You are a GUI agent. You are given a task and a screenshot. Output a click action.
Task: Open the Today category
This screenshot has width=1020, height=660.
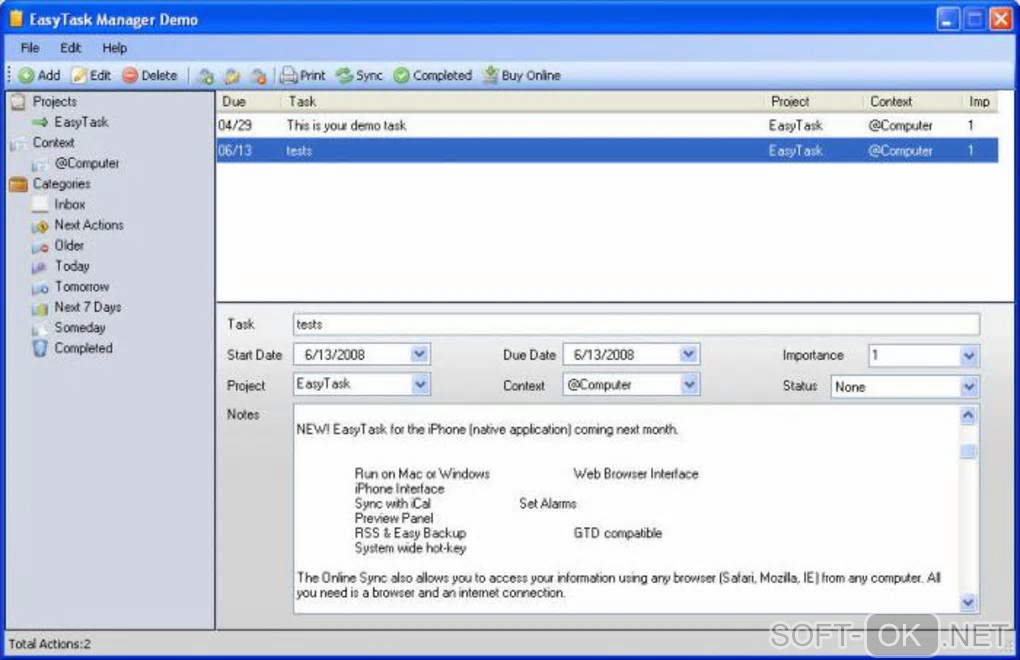click(x=72, y=266)
